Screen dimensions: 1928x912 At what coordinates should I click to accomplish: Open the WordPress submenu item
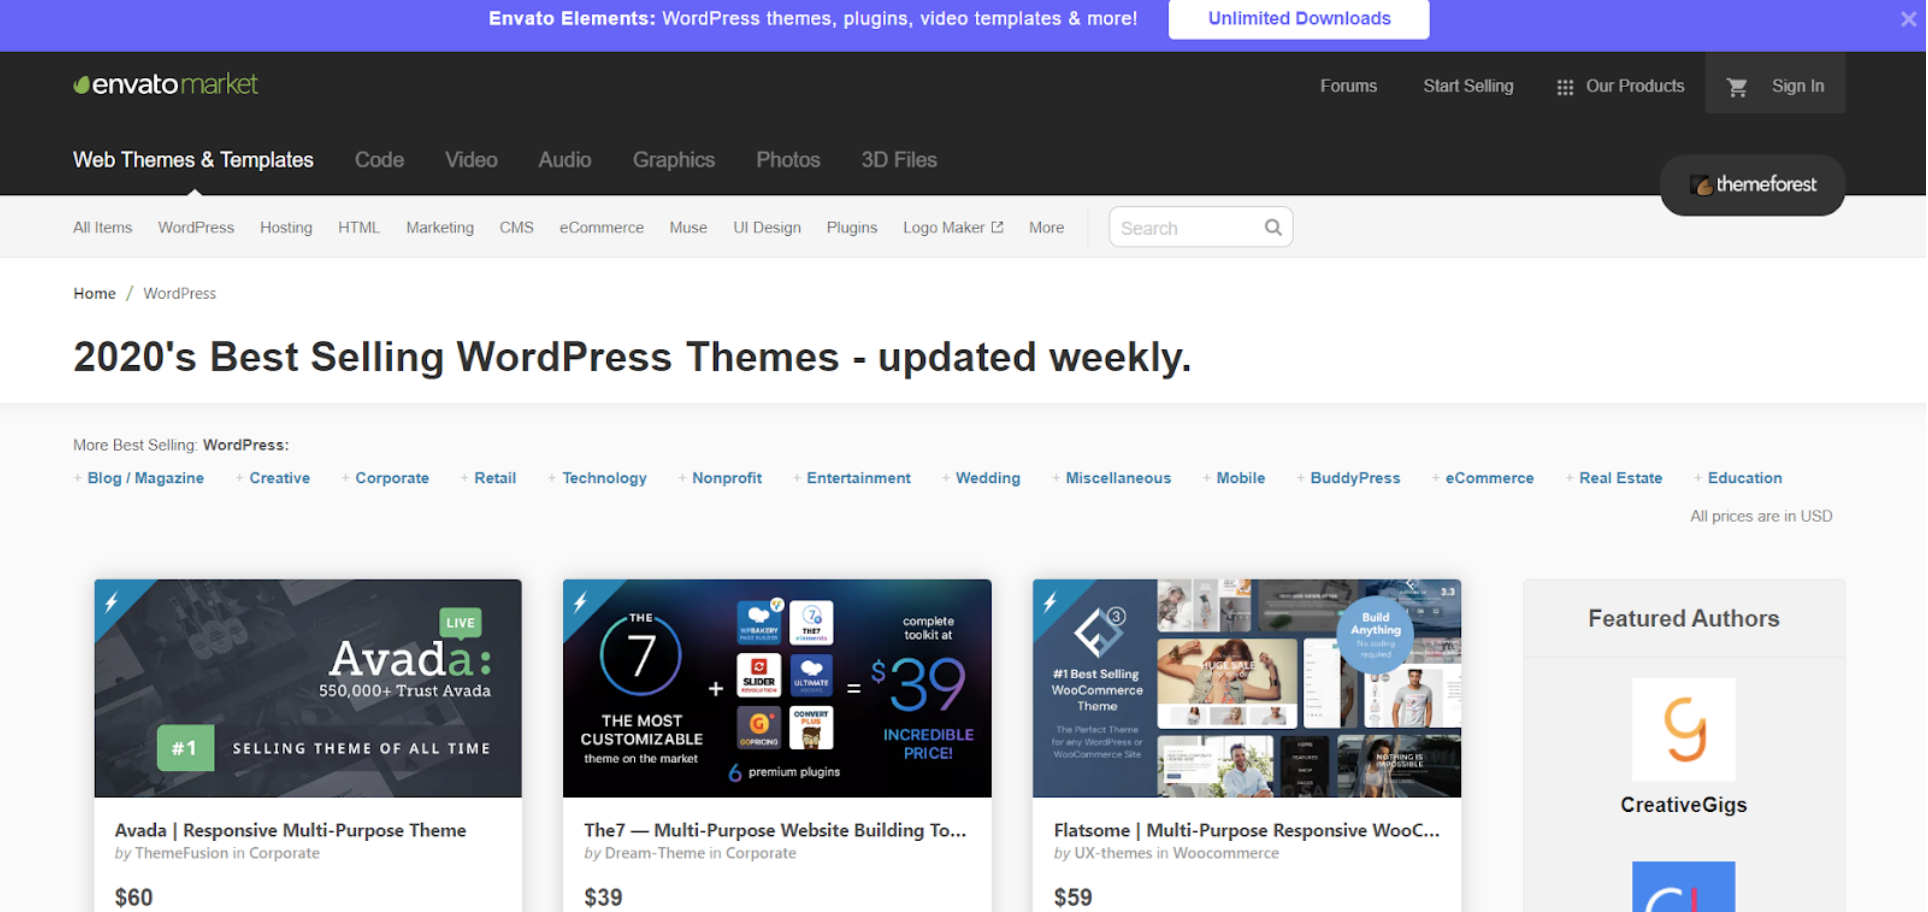[196, 228]
